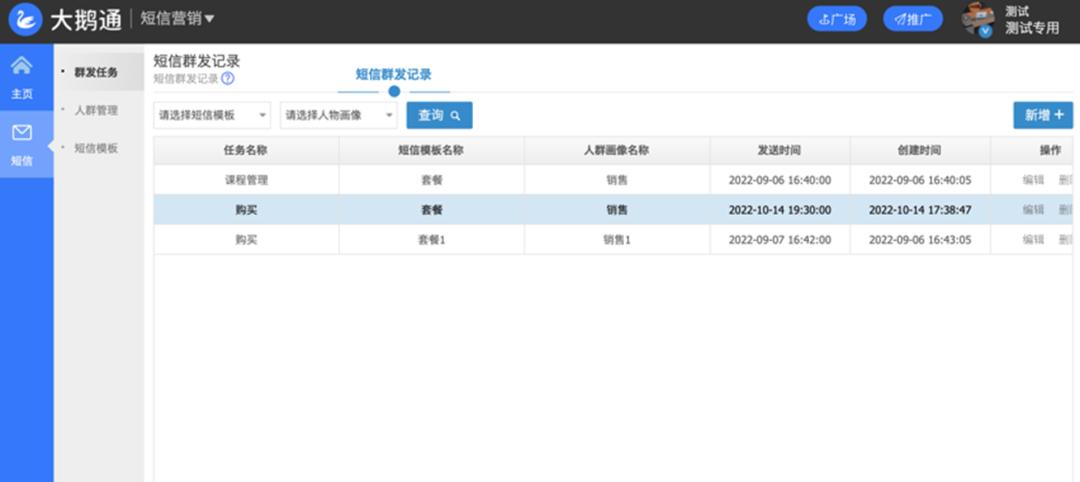The height and width of the screenshot is (482, 1080).
Task: Click the 短信模板名称 column header
Action: (x=431, y=151)
